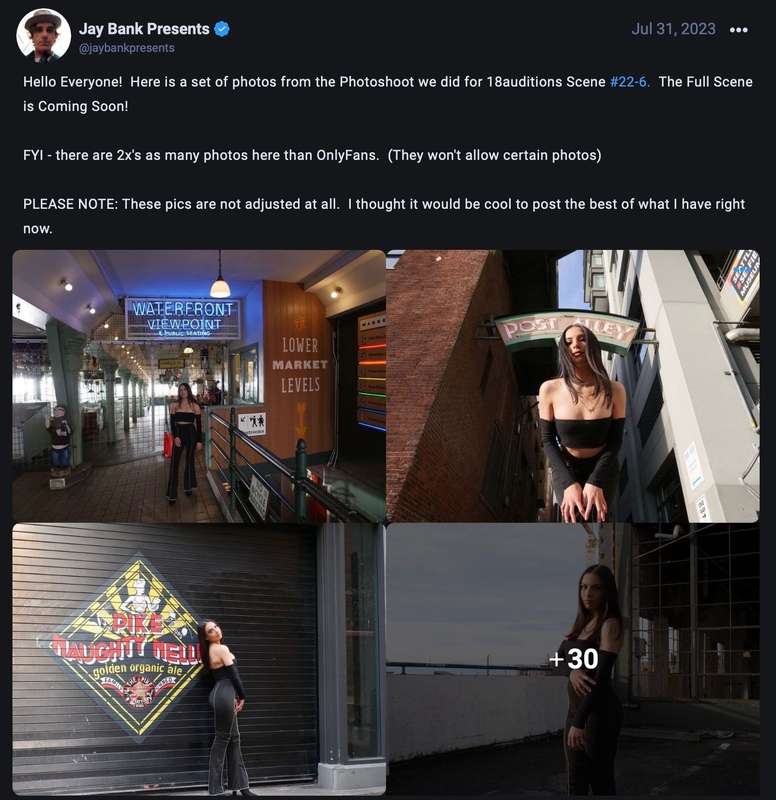Click the PLEASE NOTE paragraph text
The height and width of the screenshot is (800, 776).
(384, 216)
